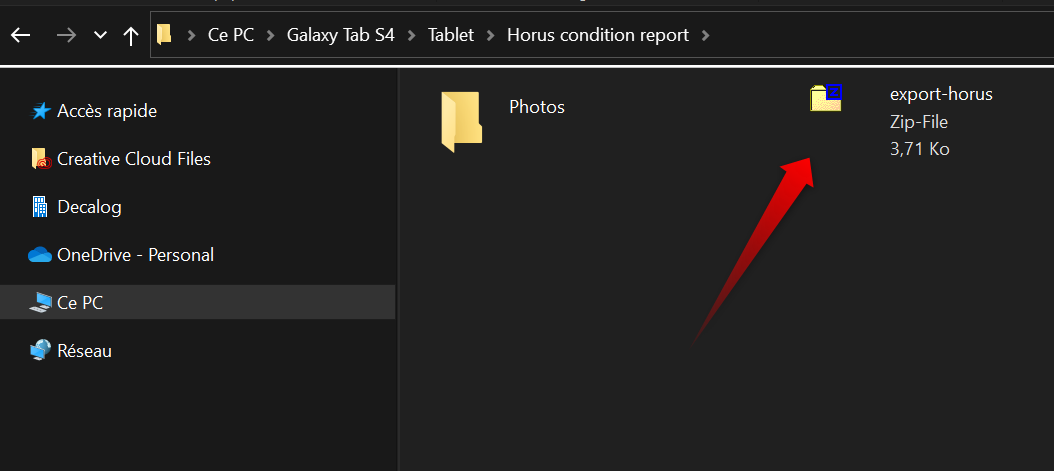Click the Forward navigation arrow

coord(66,35)
